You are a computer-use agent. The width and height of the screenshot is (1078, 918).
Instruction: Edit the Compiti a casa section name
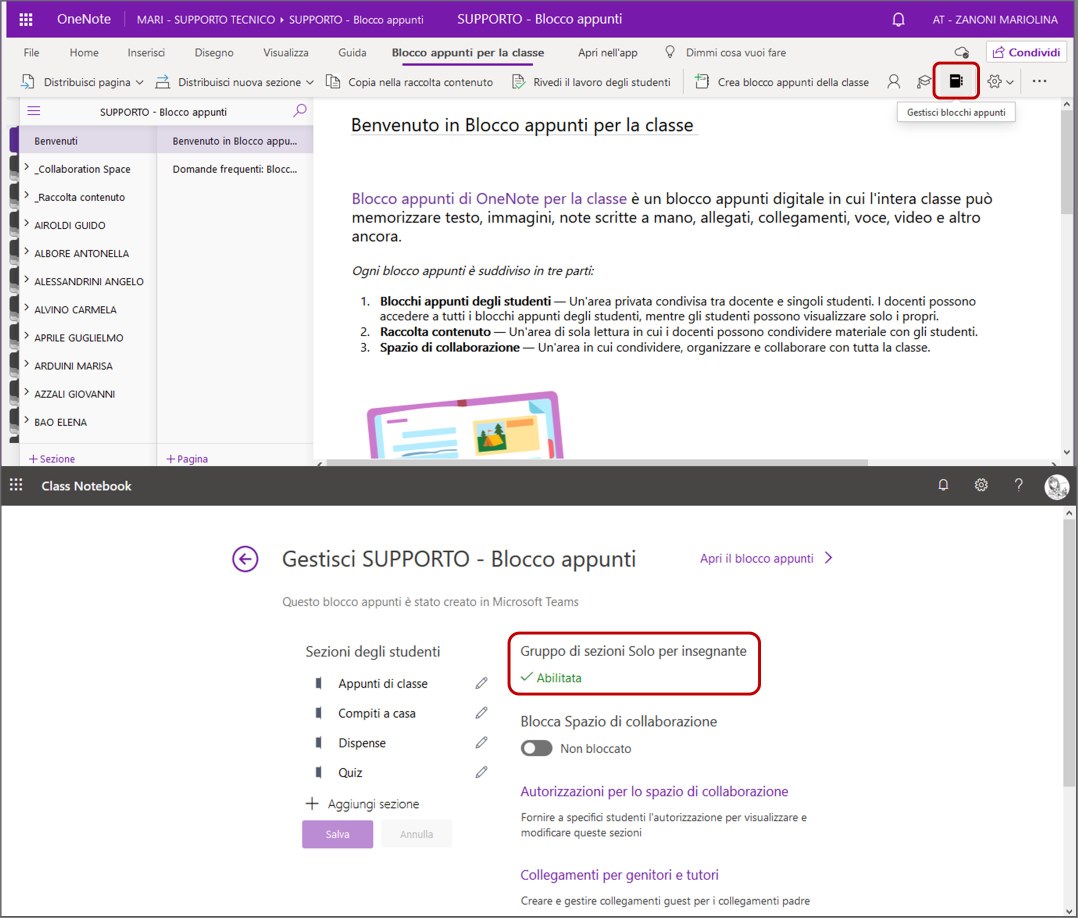coord(481,713)
